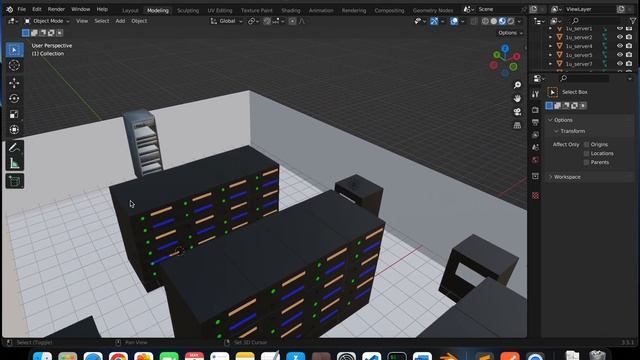
Task: Click the viewport navigation gizmo
Action: (505, 61)
